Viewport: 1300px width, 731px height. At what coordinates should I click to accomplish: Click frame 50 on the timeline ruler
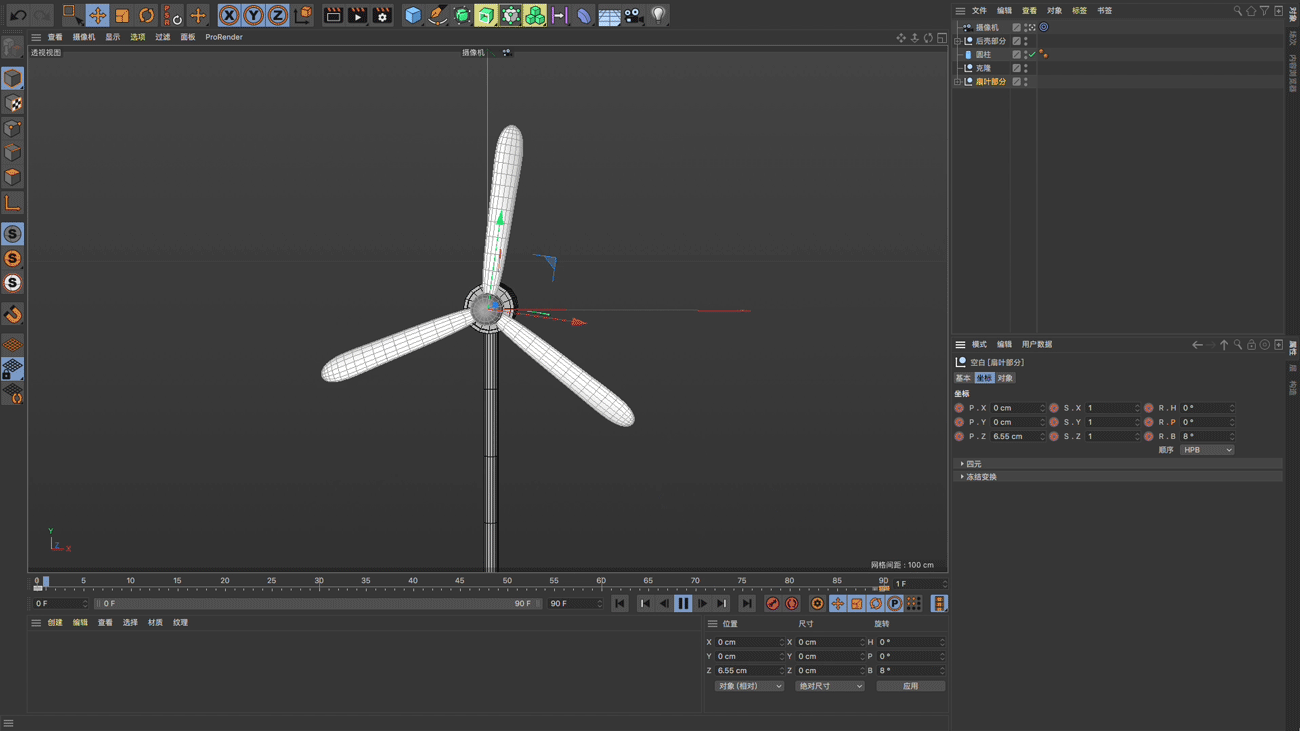click(507, 582)
